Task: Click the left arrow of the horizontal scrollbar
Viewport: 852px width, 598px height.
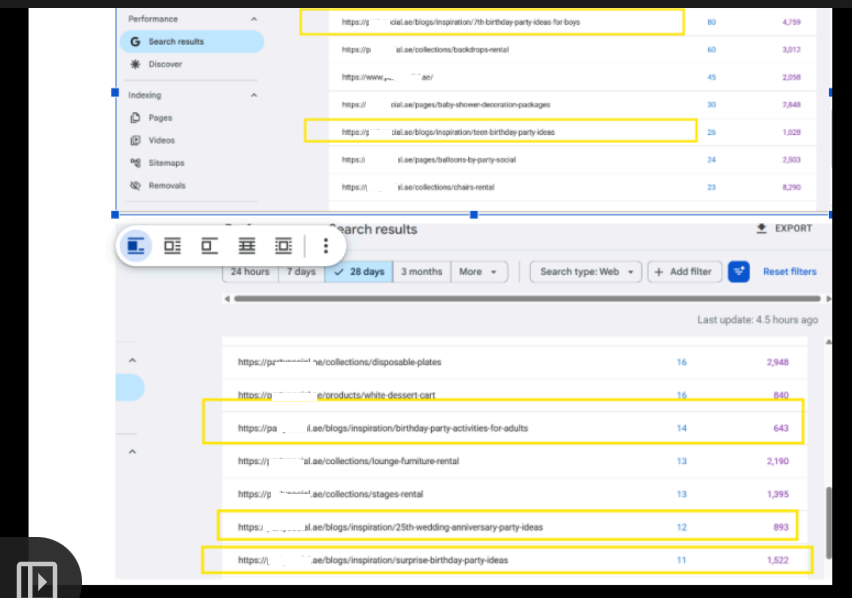Action: (227, 299)
